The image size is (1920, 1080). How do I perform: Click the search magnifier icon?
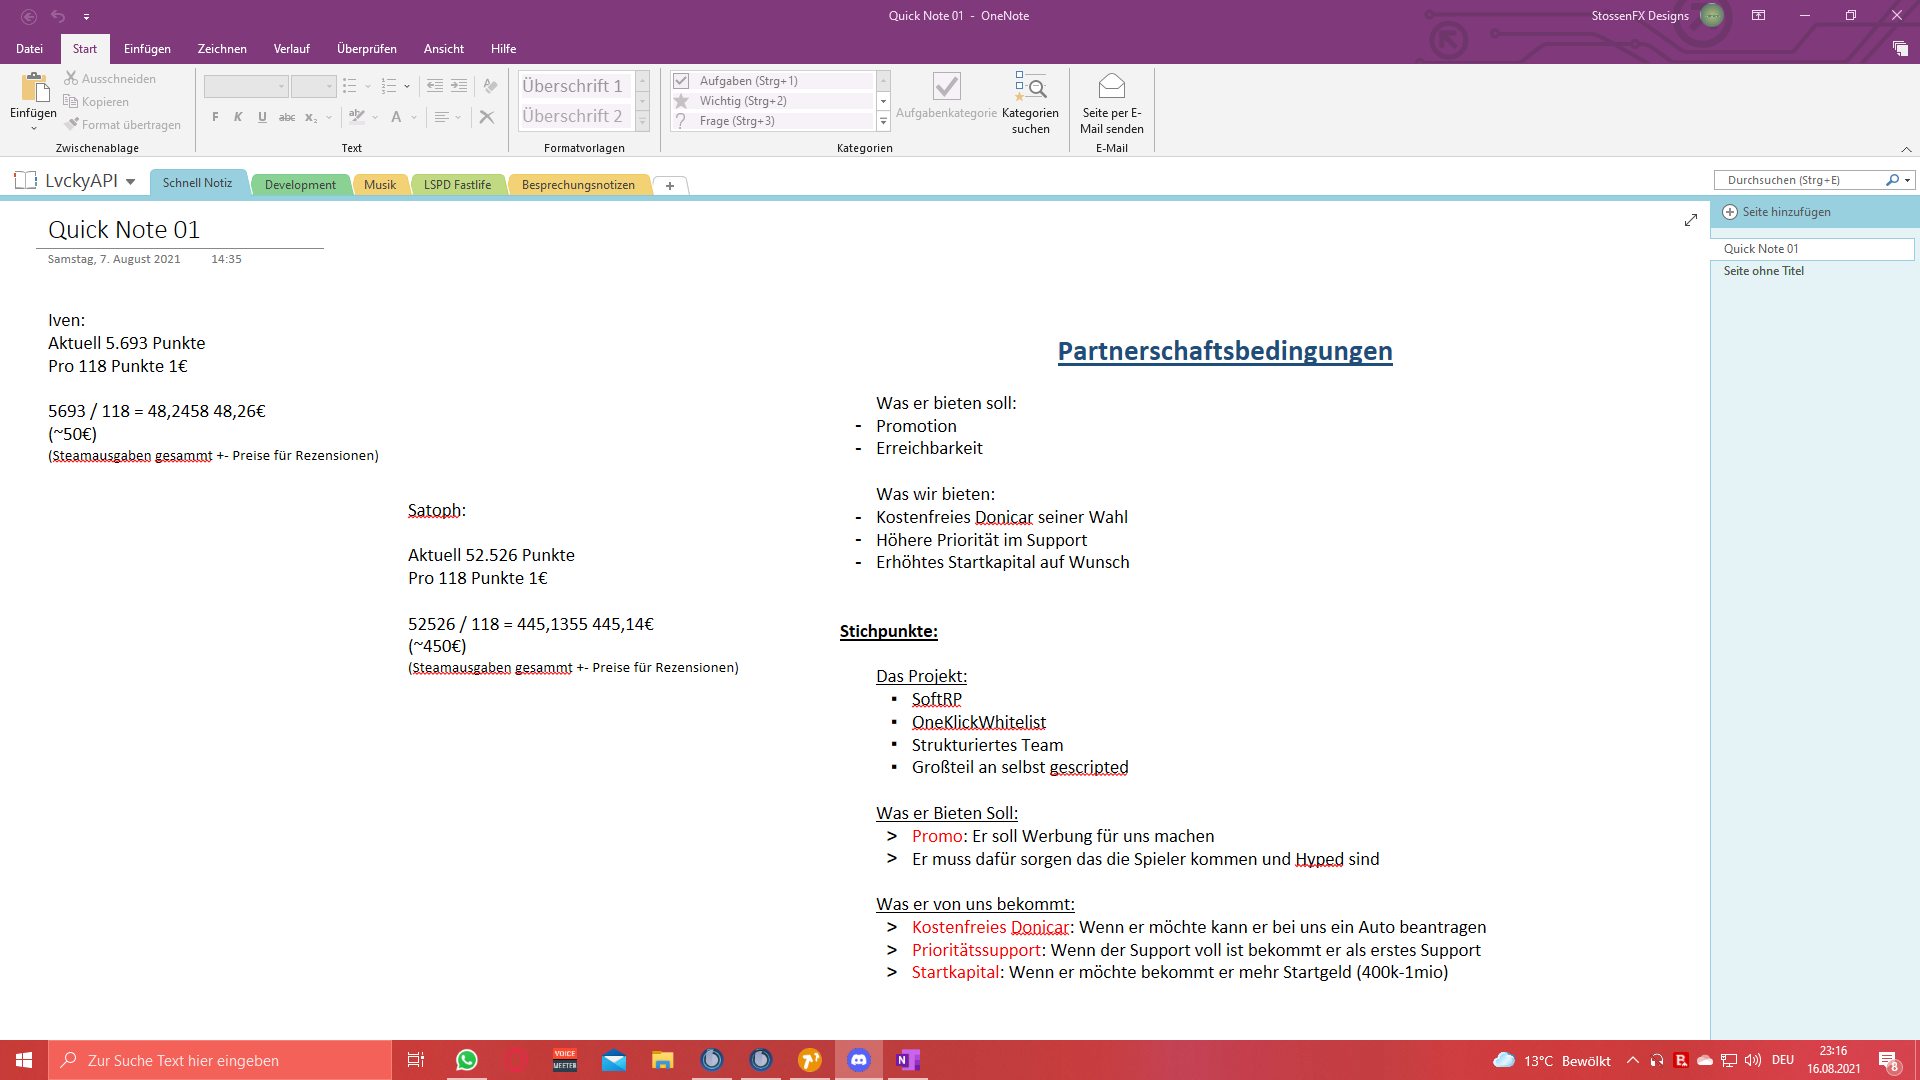pyautogui.click(x=1892, y=180)
